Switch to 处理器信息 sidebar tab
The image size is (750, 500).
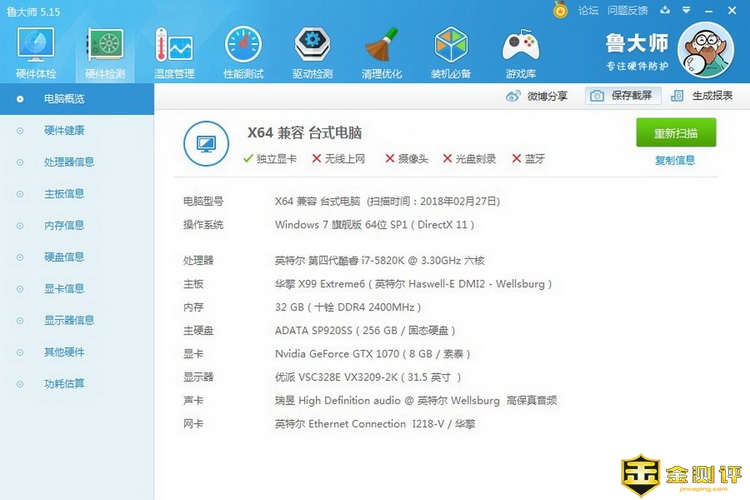(69, 162)
